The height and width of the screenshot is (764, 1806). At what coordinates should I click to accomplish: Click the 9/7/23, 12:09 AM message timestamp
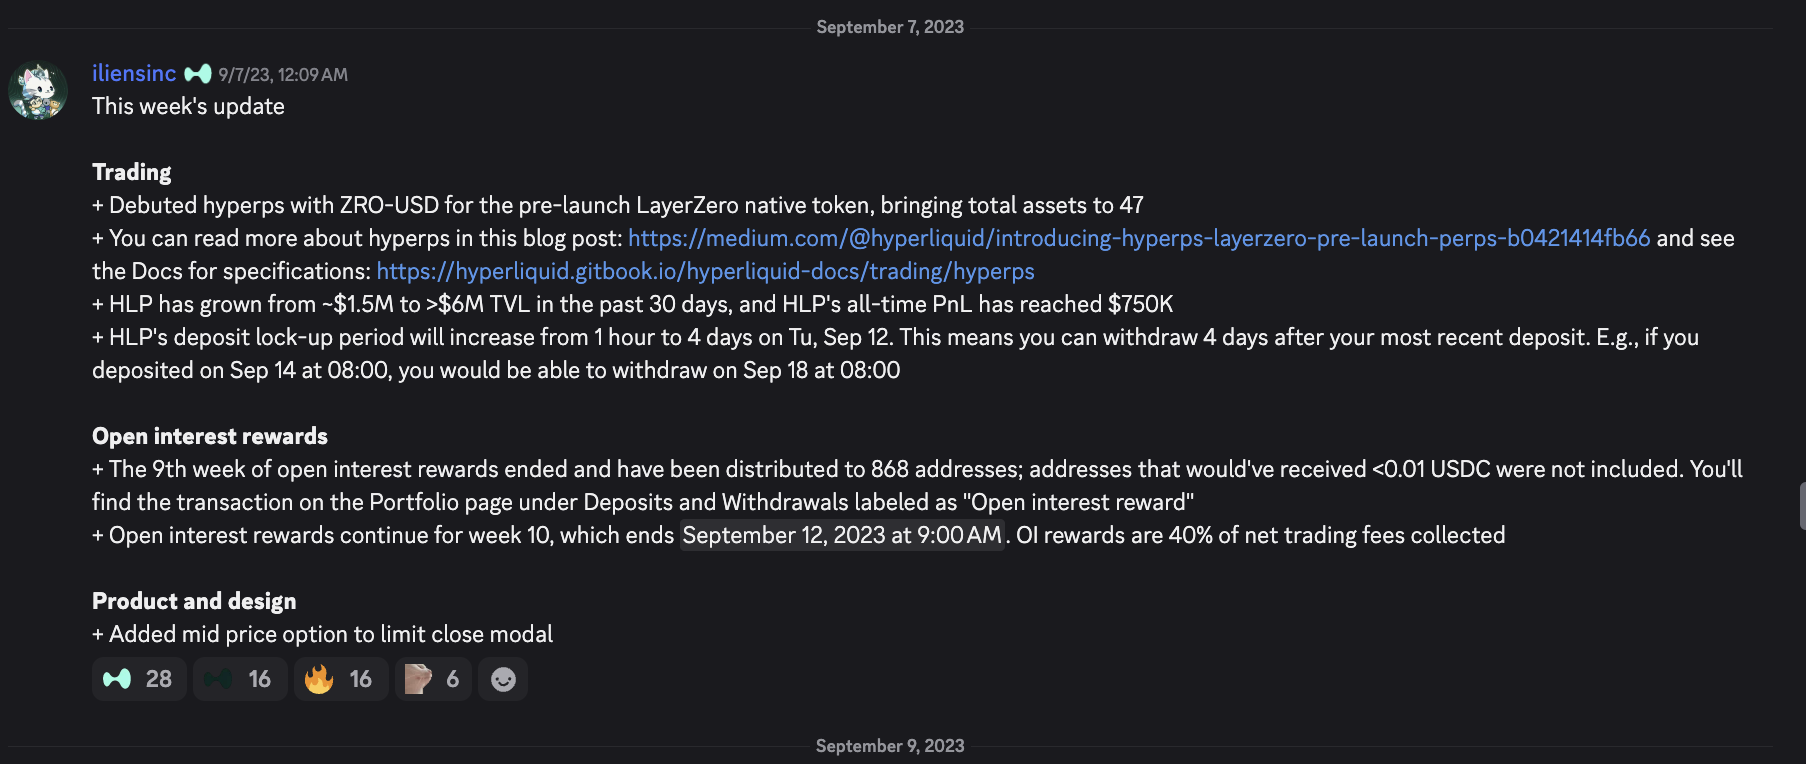[283, 75]
